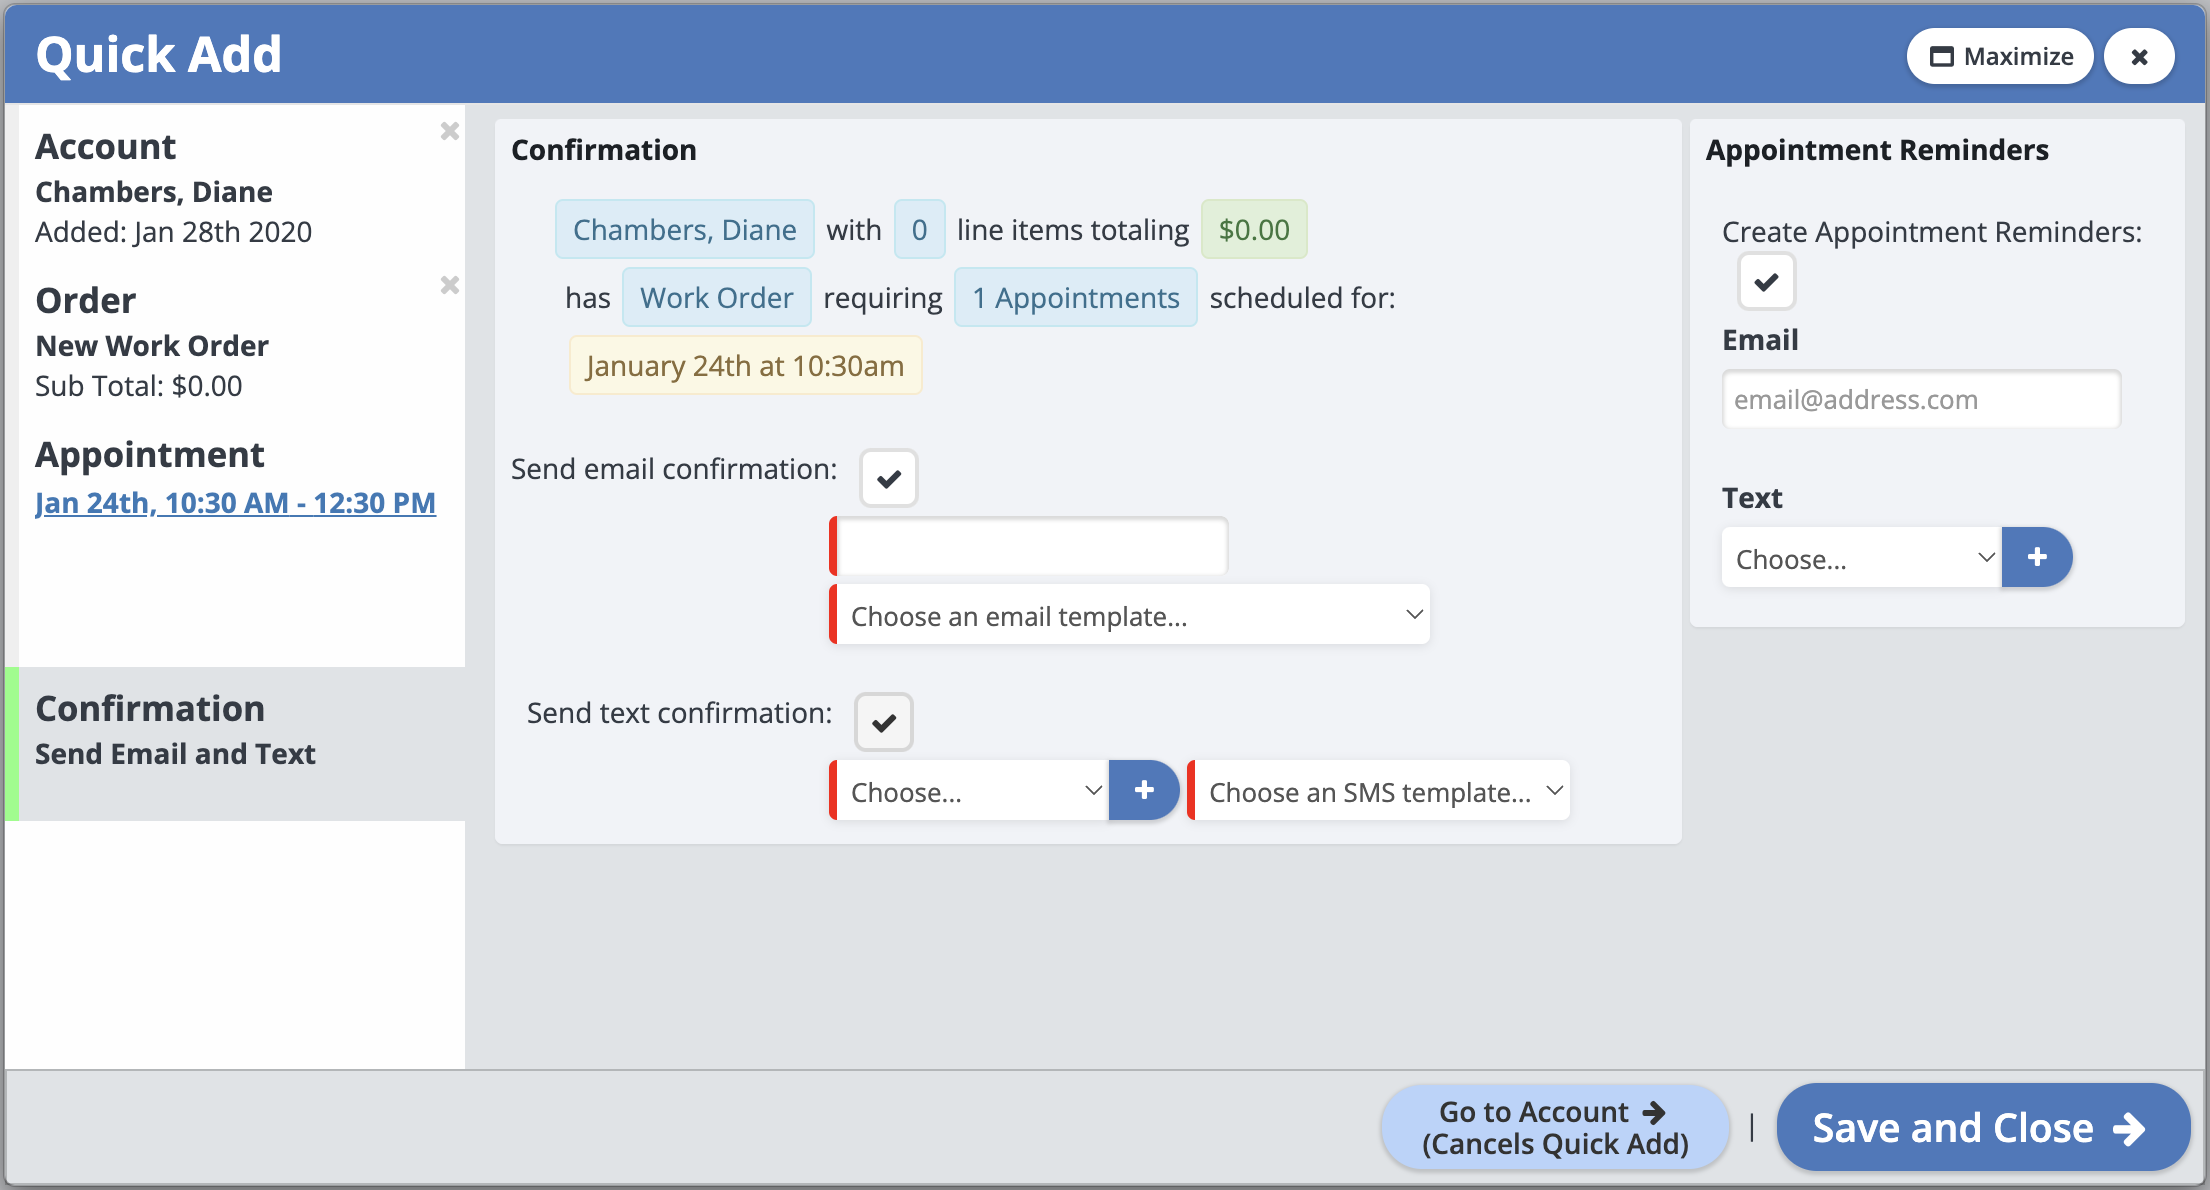Maximize the Quick Add window
The height and width of the screenshot is (1190, 2210).
tap(2000, 57)
